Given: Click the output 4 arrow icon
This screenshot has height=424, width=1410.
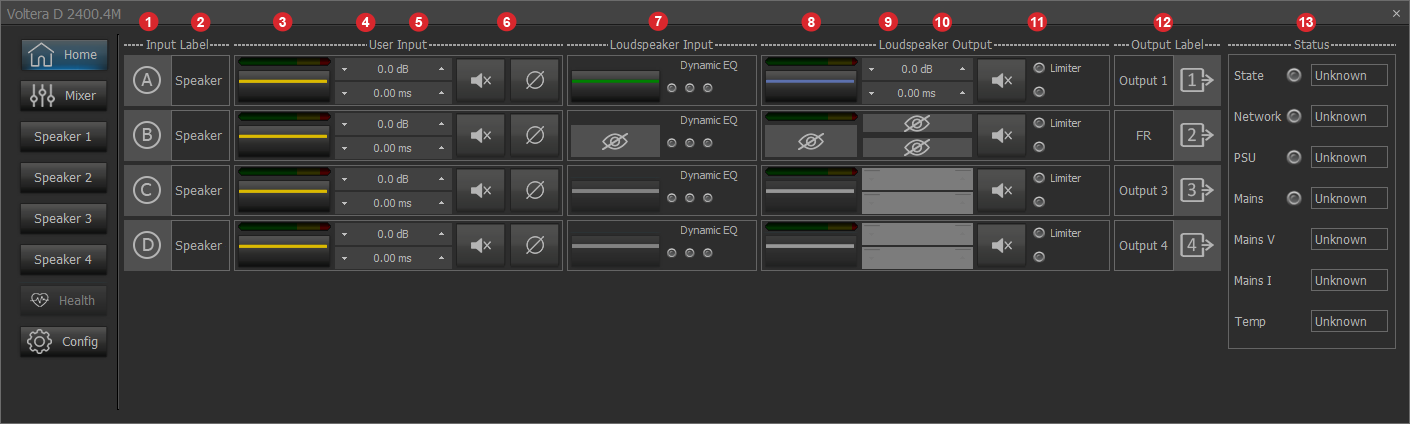Looking at the screenshot, I should point(1197,245).
